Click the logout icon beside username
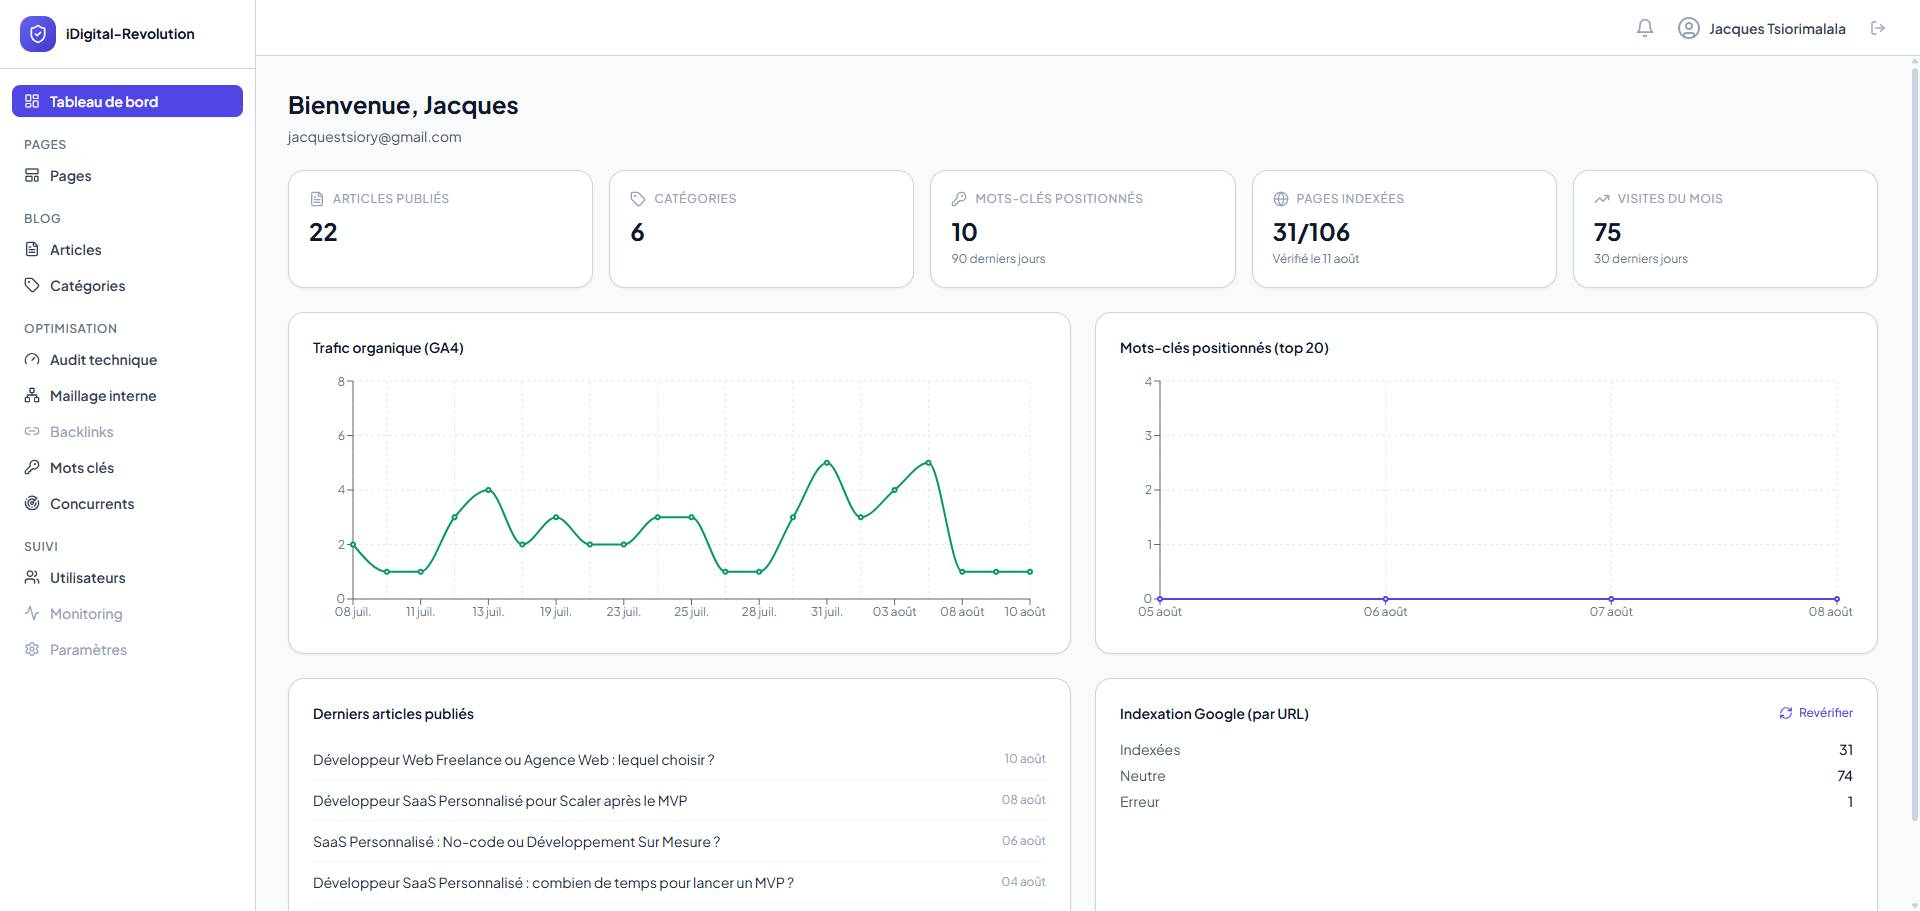 [1878, 28]
